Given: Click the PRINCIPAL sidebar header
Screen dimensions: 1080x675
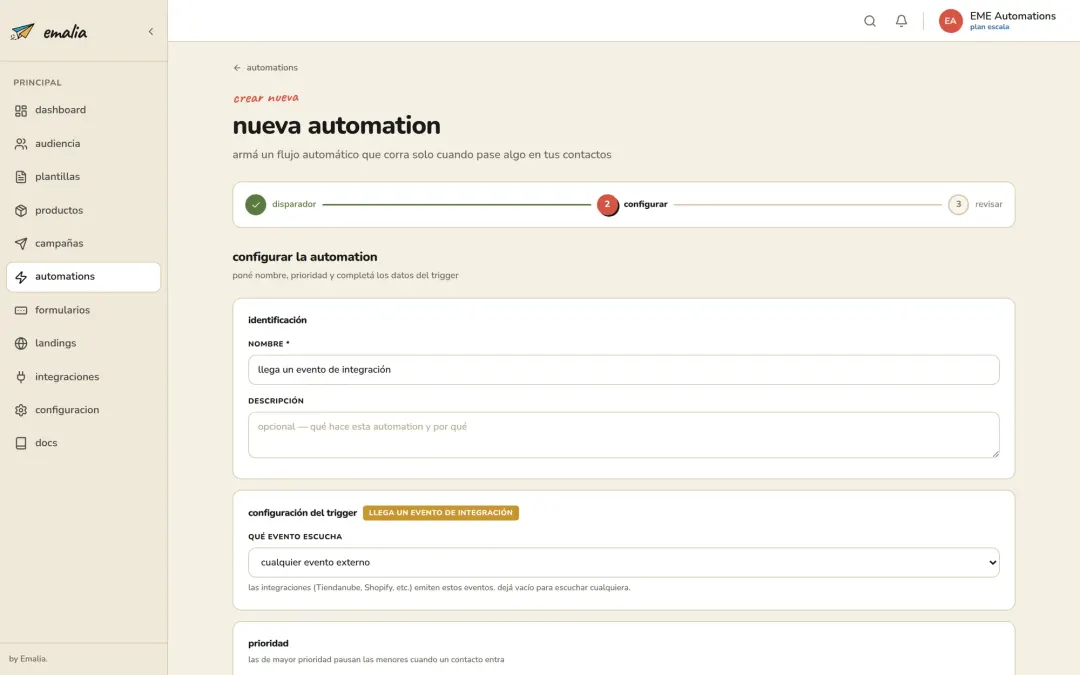Looking at the screenshot, I should 37,83.
